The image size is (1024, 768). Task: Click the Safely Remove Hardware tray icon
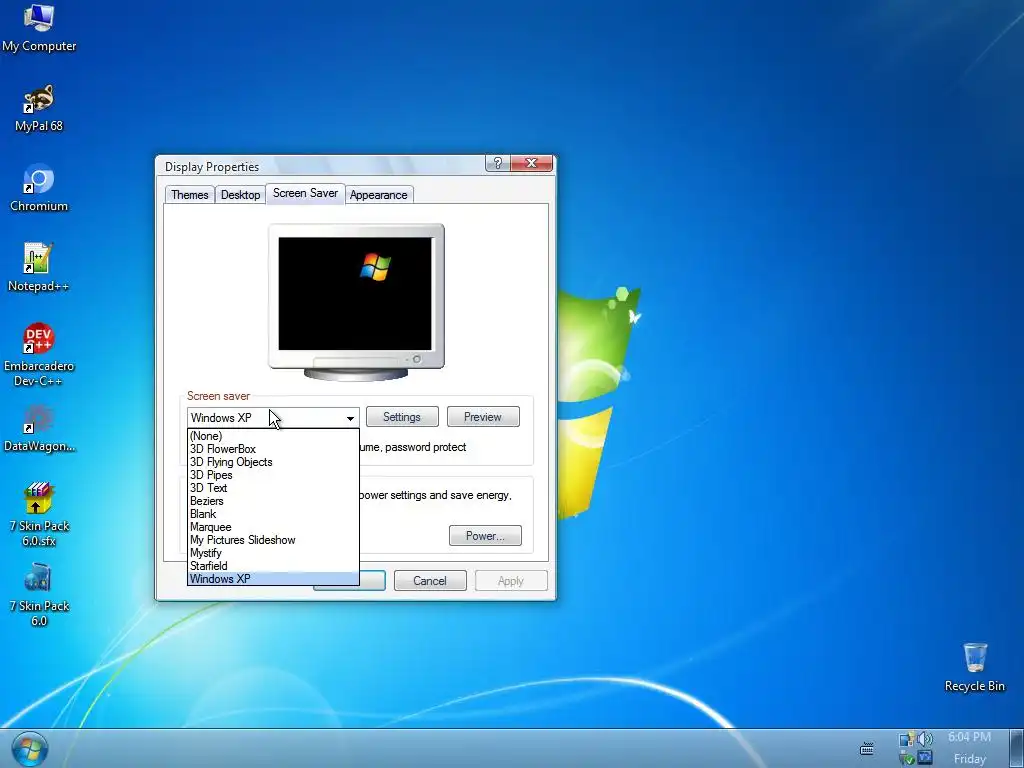pos(906,758)
